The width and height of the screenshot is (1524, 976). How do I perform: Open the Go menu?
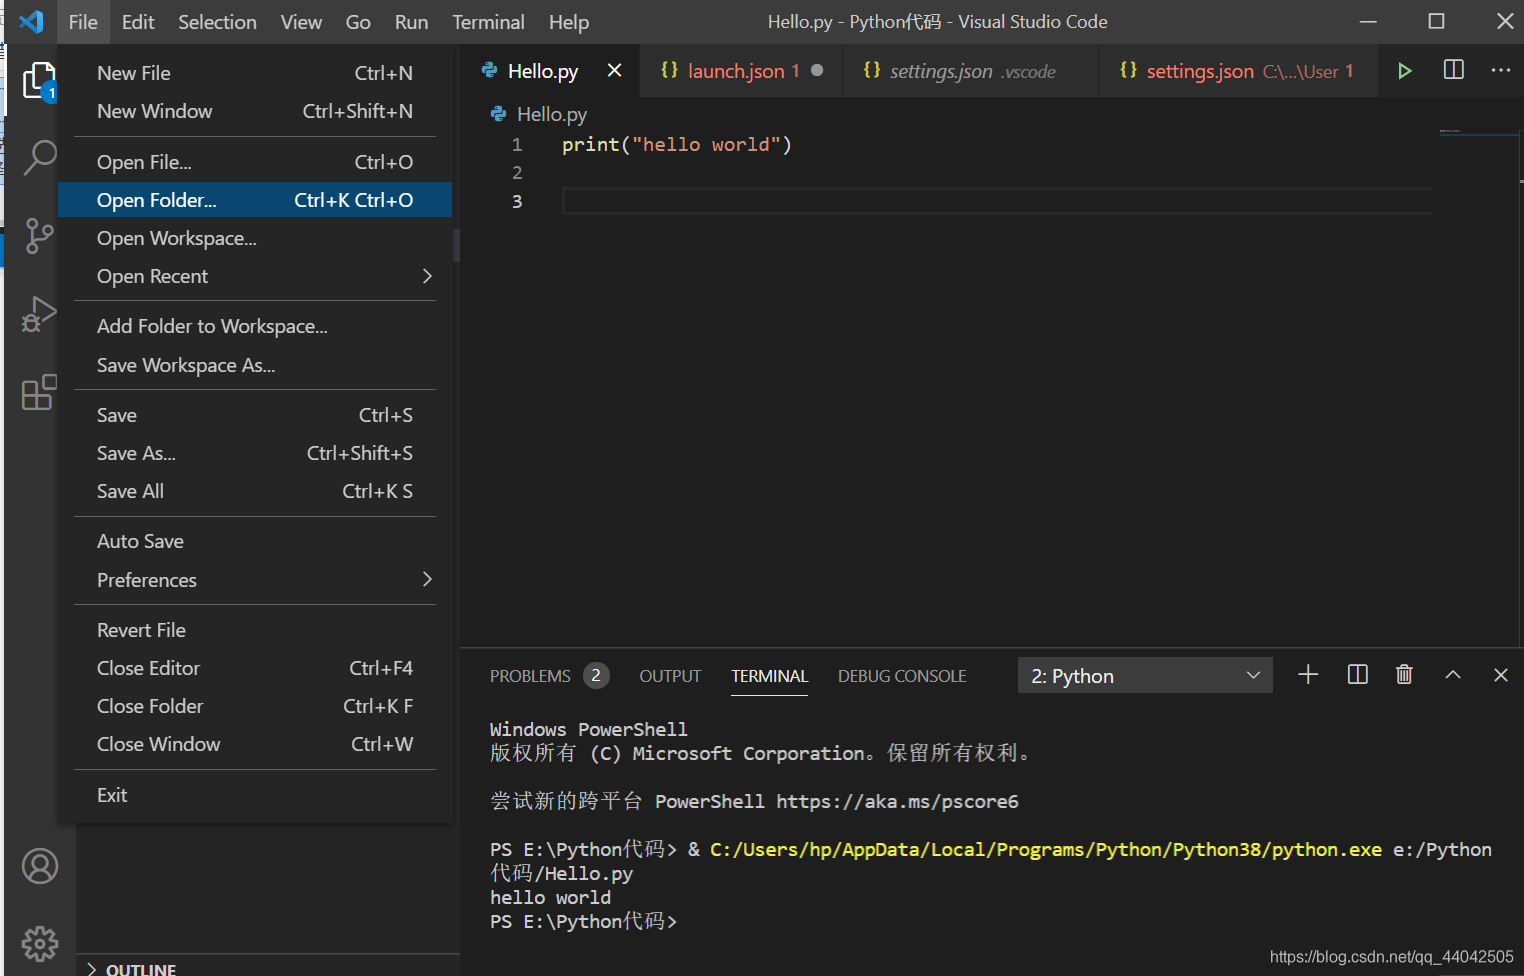[358, 22]
